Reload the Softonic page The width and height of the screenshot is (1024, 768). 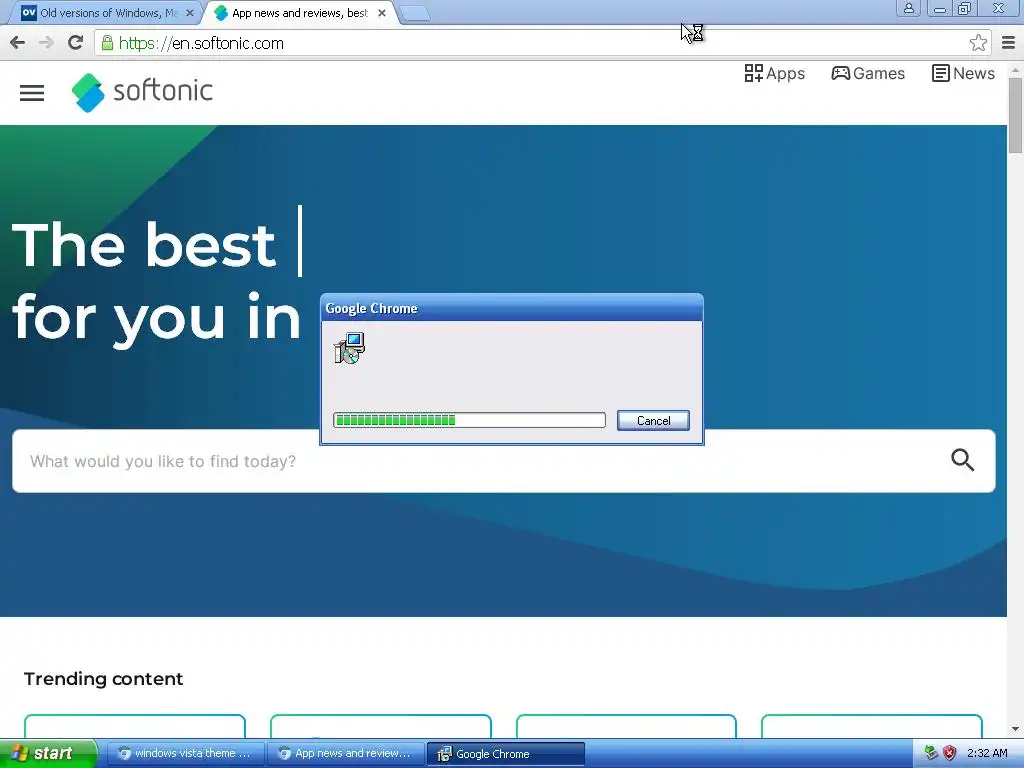tap(76, 43)
